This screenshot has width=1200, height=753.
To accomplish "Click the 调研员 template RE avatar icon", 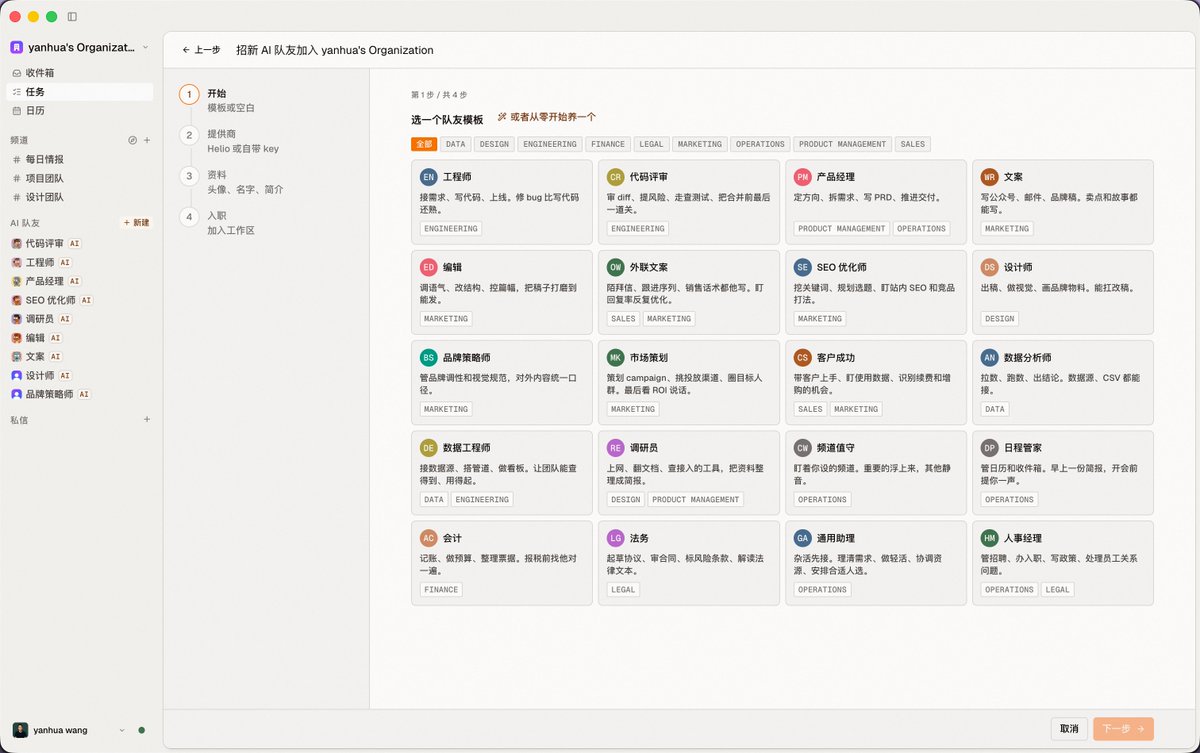I will click(x=616, y=447).
